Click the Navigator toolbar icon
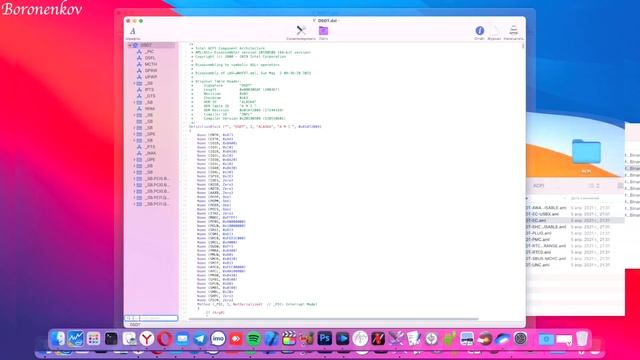 pyautogui.click(x=513, y=31)
